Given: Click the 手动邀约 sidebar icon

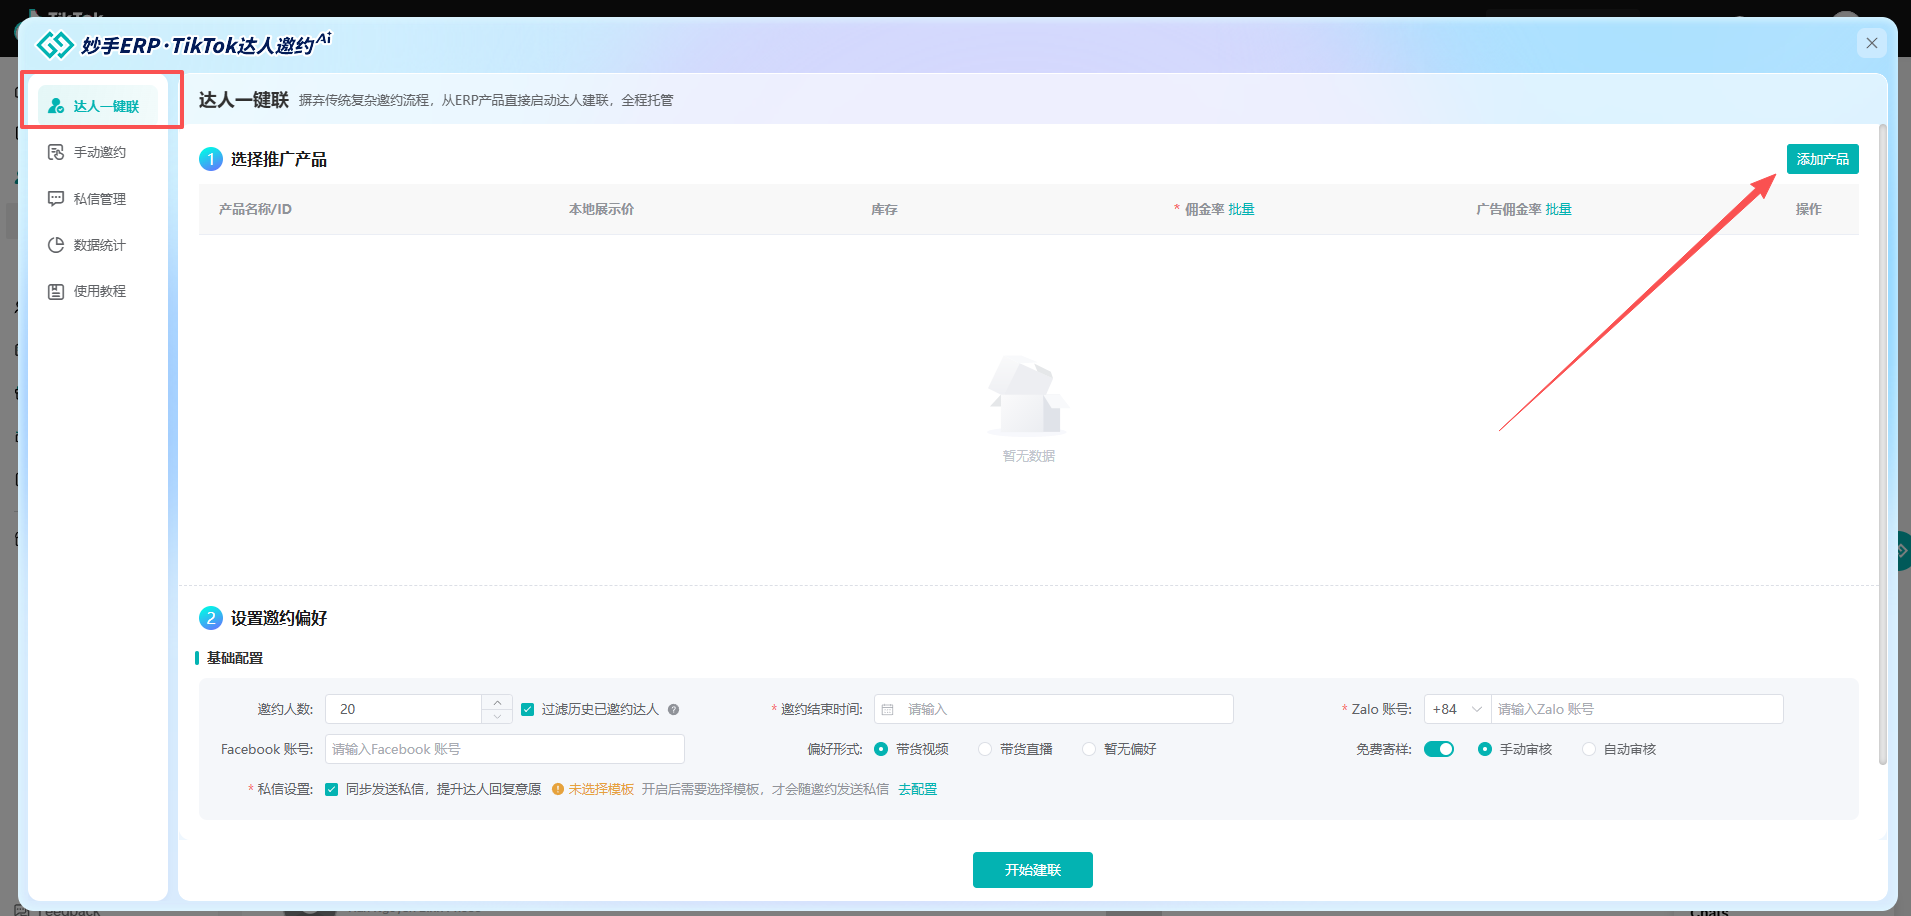Looking at the screenshot, I should [x=56, y=152].
